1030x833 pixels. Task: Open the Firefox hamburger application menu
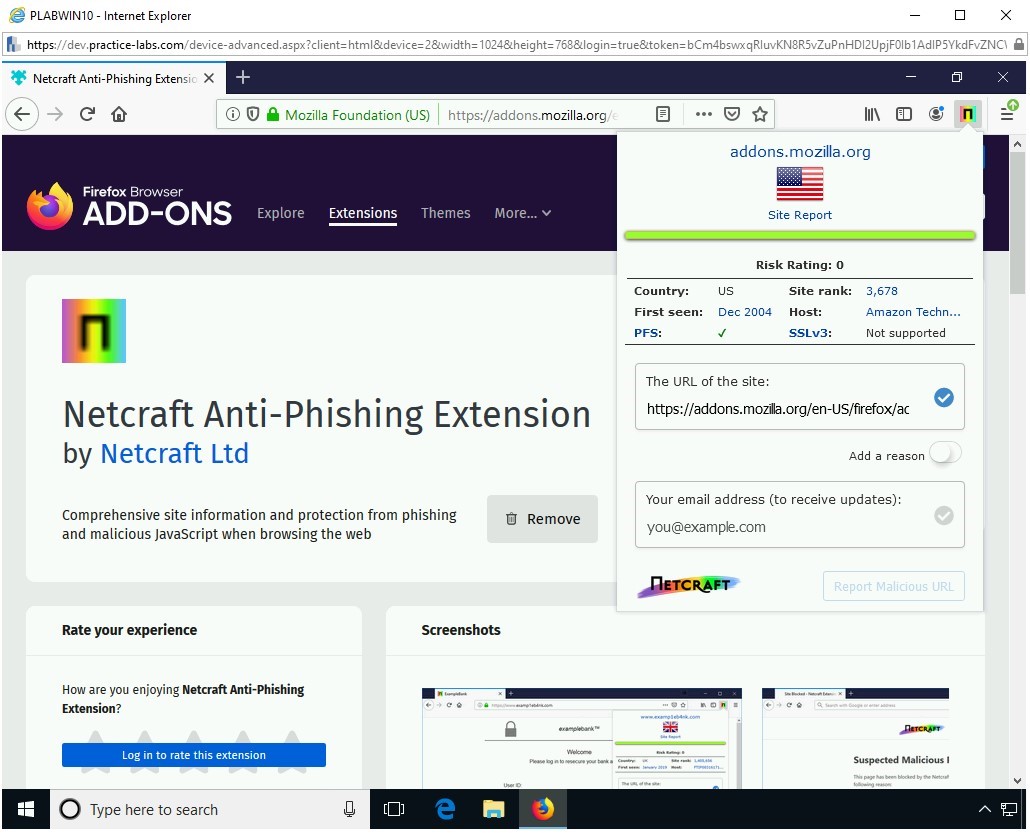pos(1006,114)
